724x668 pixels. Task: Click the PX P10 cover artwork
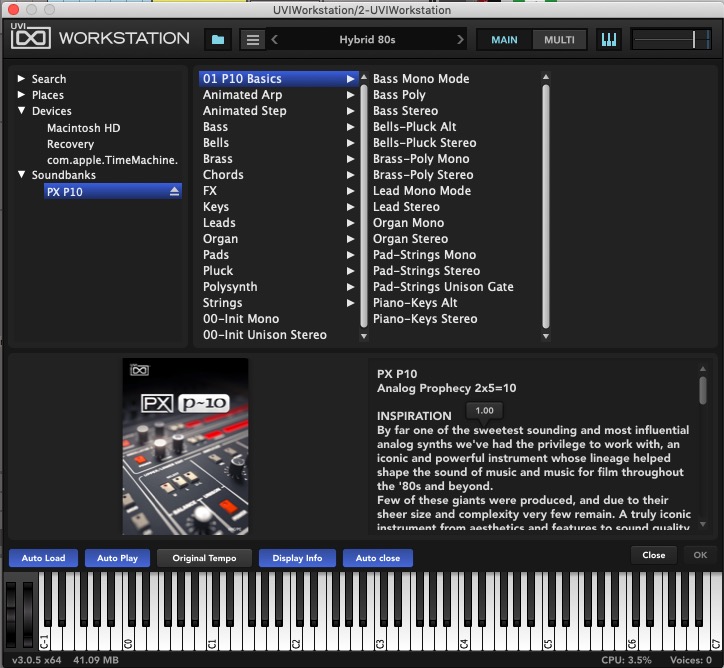click(x=185, y=446)
